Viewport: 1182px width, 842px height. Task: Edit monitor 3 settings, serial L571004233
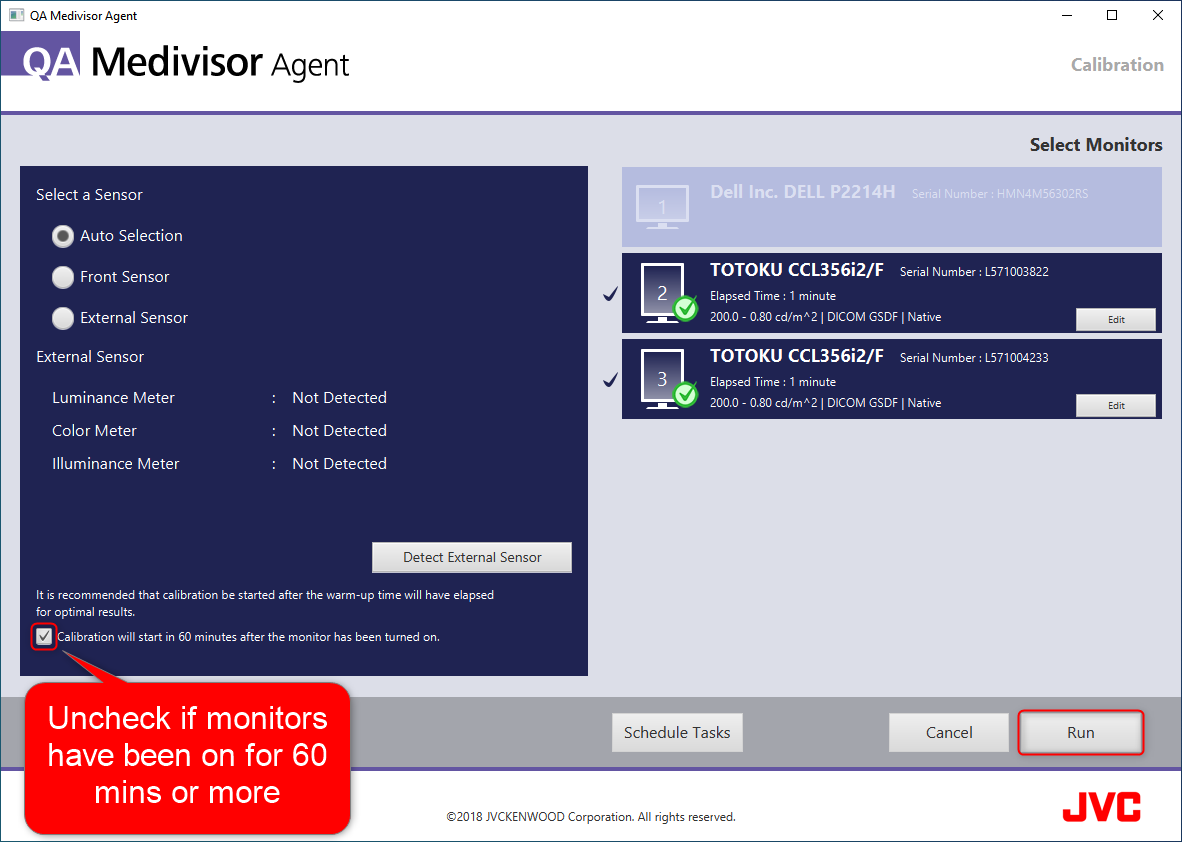(x=1116, y=406)
